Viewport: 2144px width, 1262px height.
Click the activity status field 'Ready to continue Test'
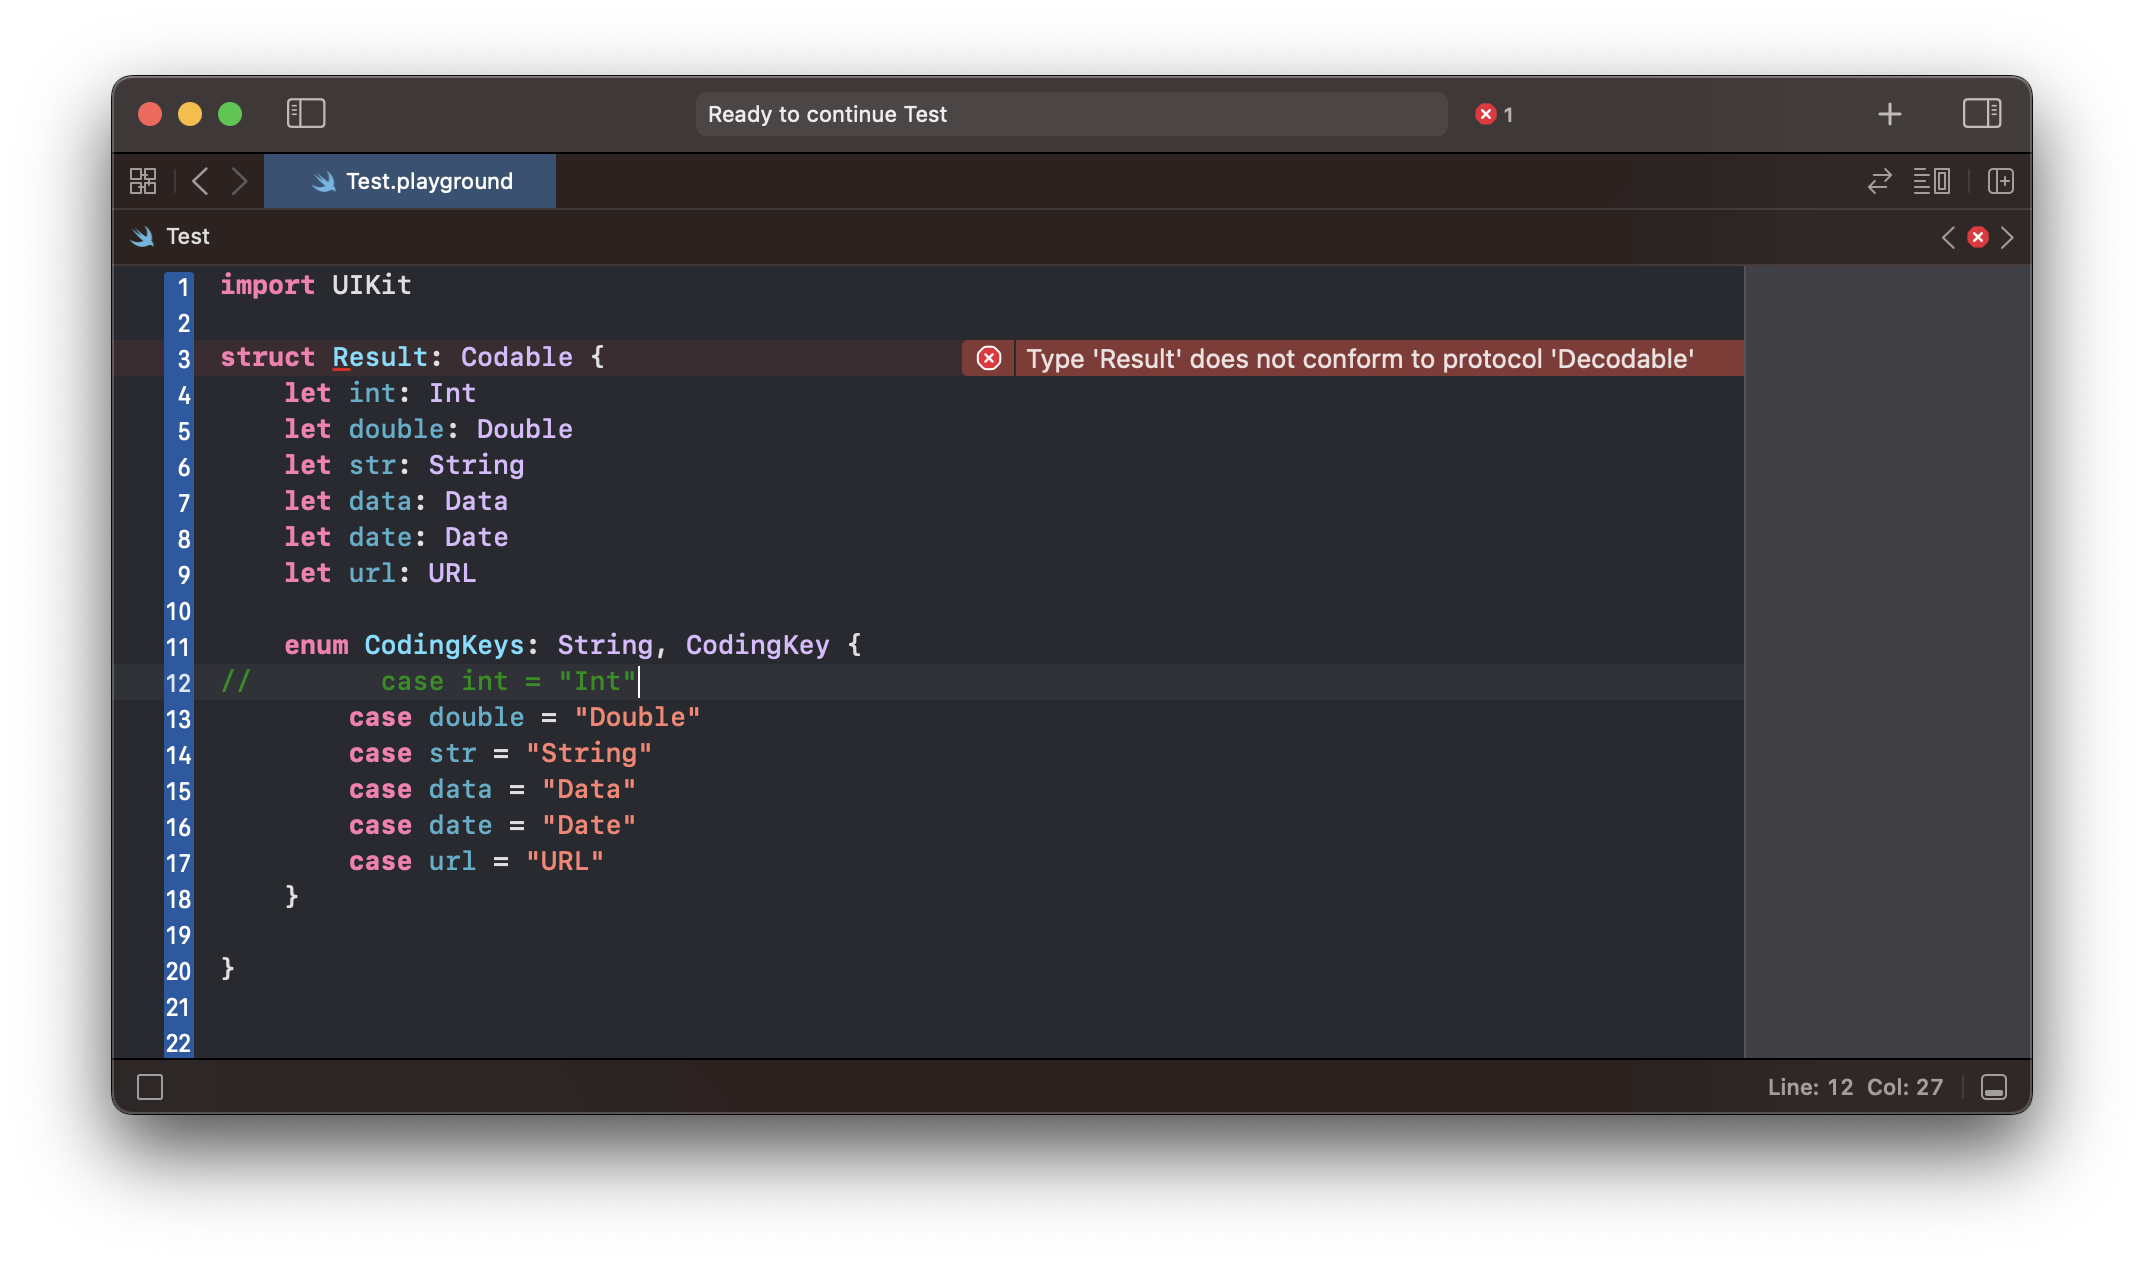point(1070,114)
